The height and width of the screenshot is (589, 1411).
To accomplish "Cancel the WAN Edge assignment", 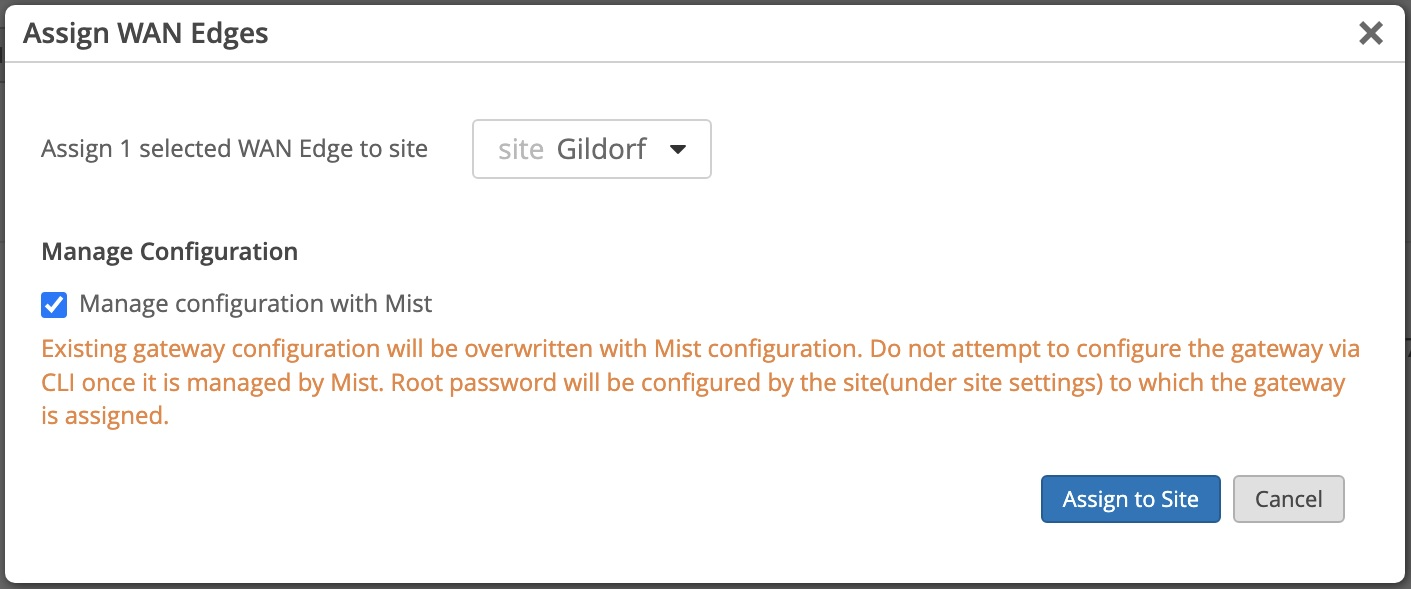I will click(x=1288, y=499).
